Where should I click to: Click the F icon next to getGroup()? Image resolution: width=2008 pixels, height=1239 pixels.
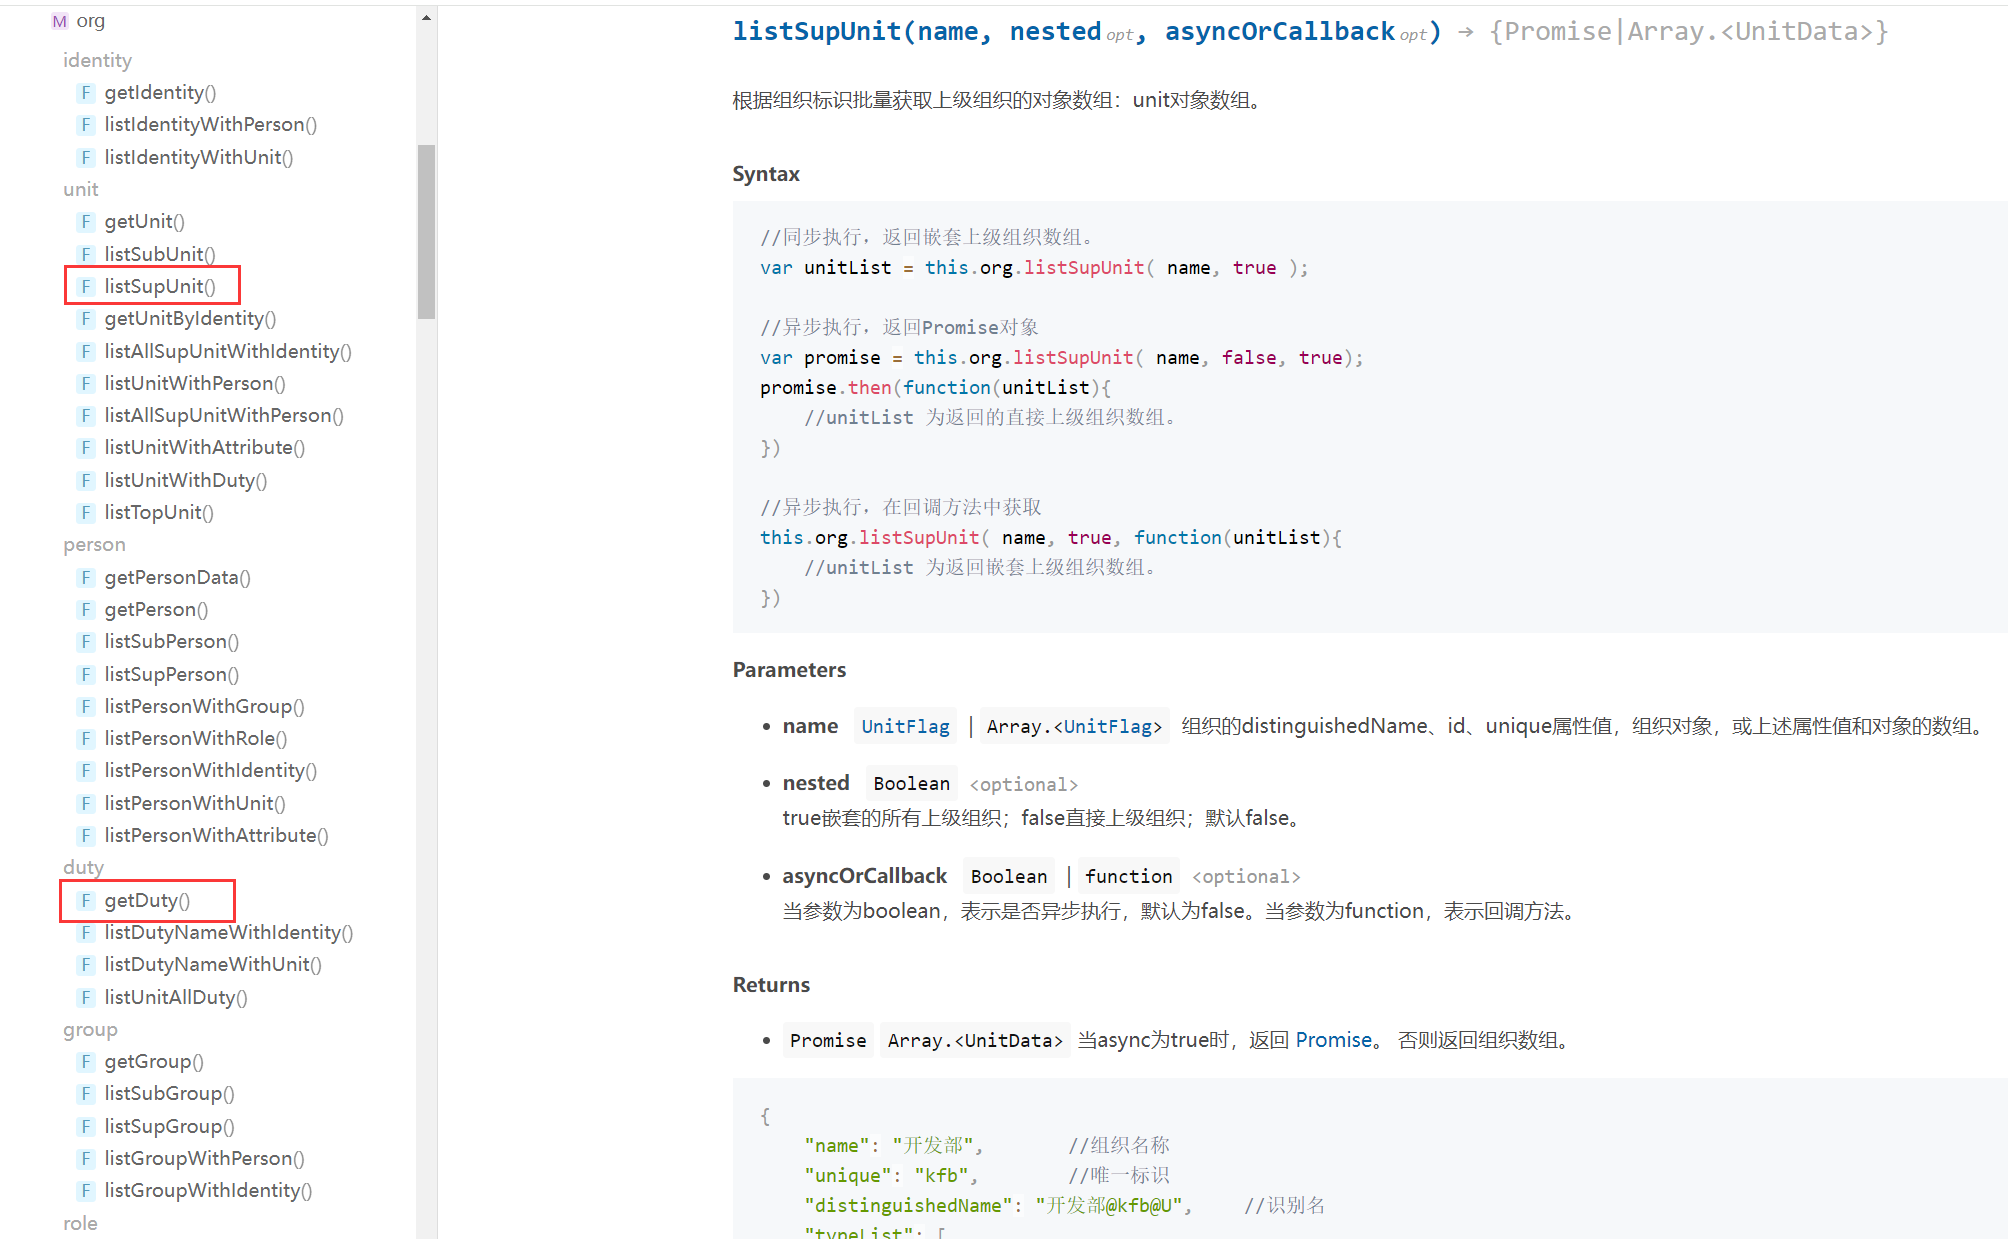tap(86, 1062)
